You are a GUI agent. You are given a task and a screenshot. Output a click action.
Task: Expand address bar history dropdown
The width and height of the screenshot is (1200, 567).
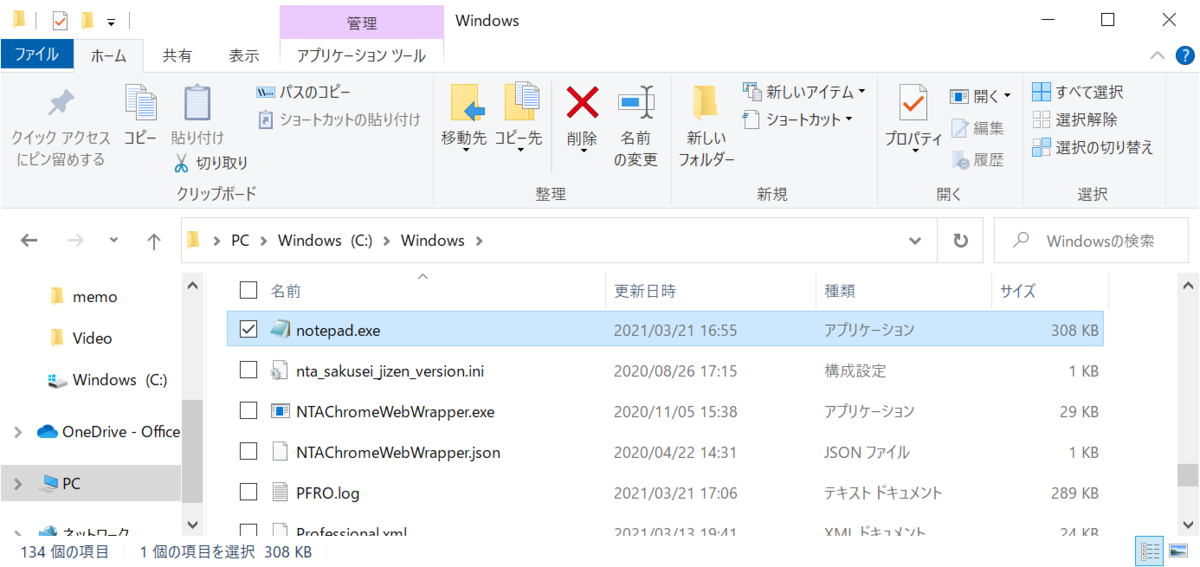pyautogui.click(x=914, y=241)
